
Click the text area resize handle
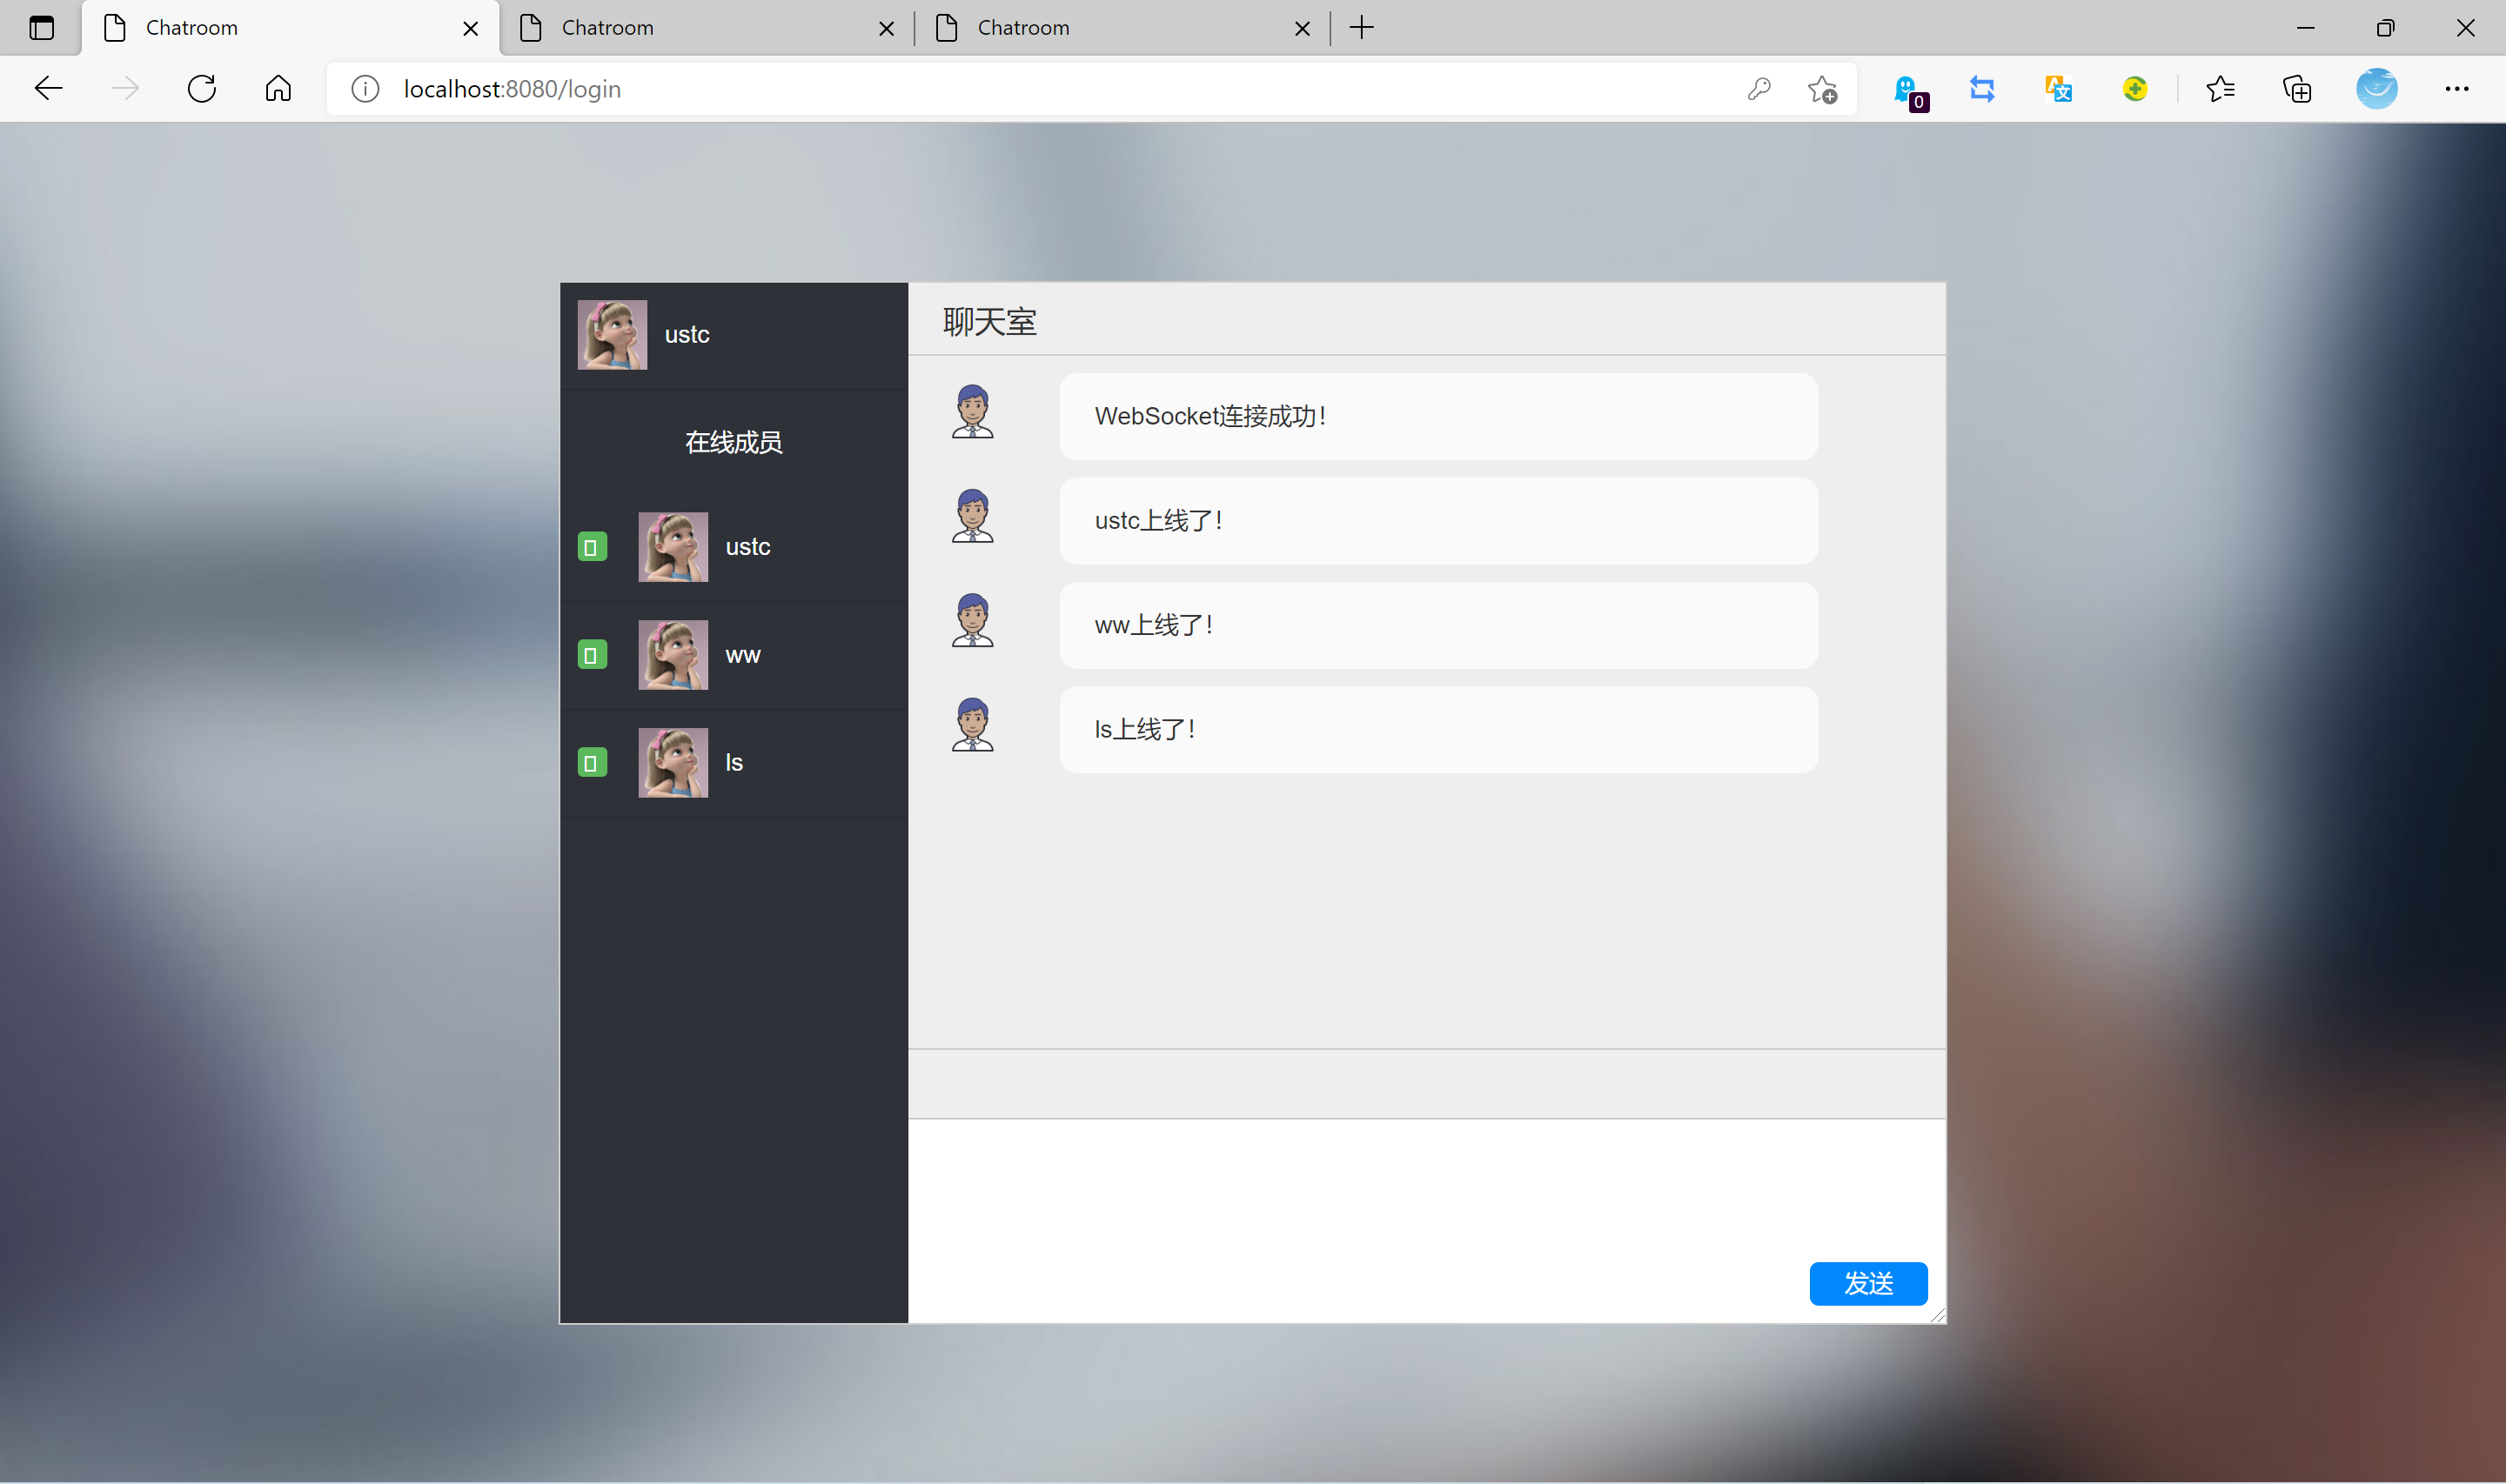[x=1937, y=1314]
